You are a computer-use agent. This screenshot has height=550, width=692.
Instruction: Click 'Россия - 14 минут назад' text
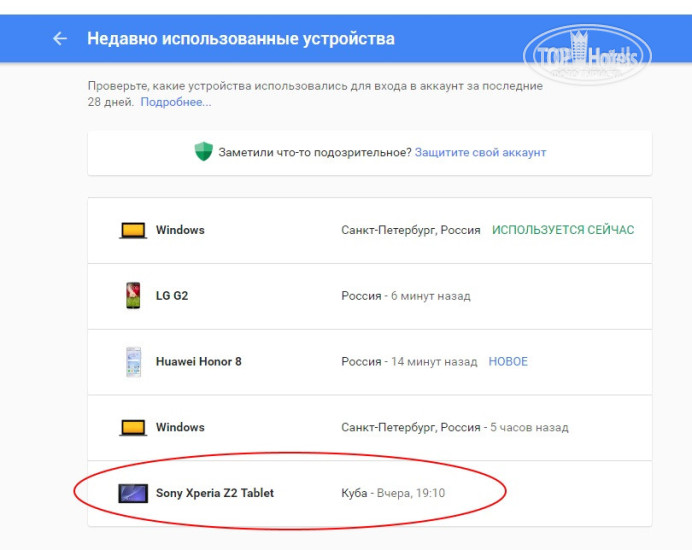[x=409, y=362]
